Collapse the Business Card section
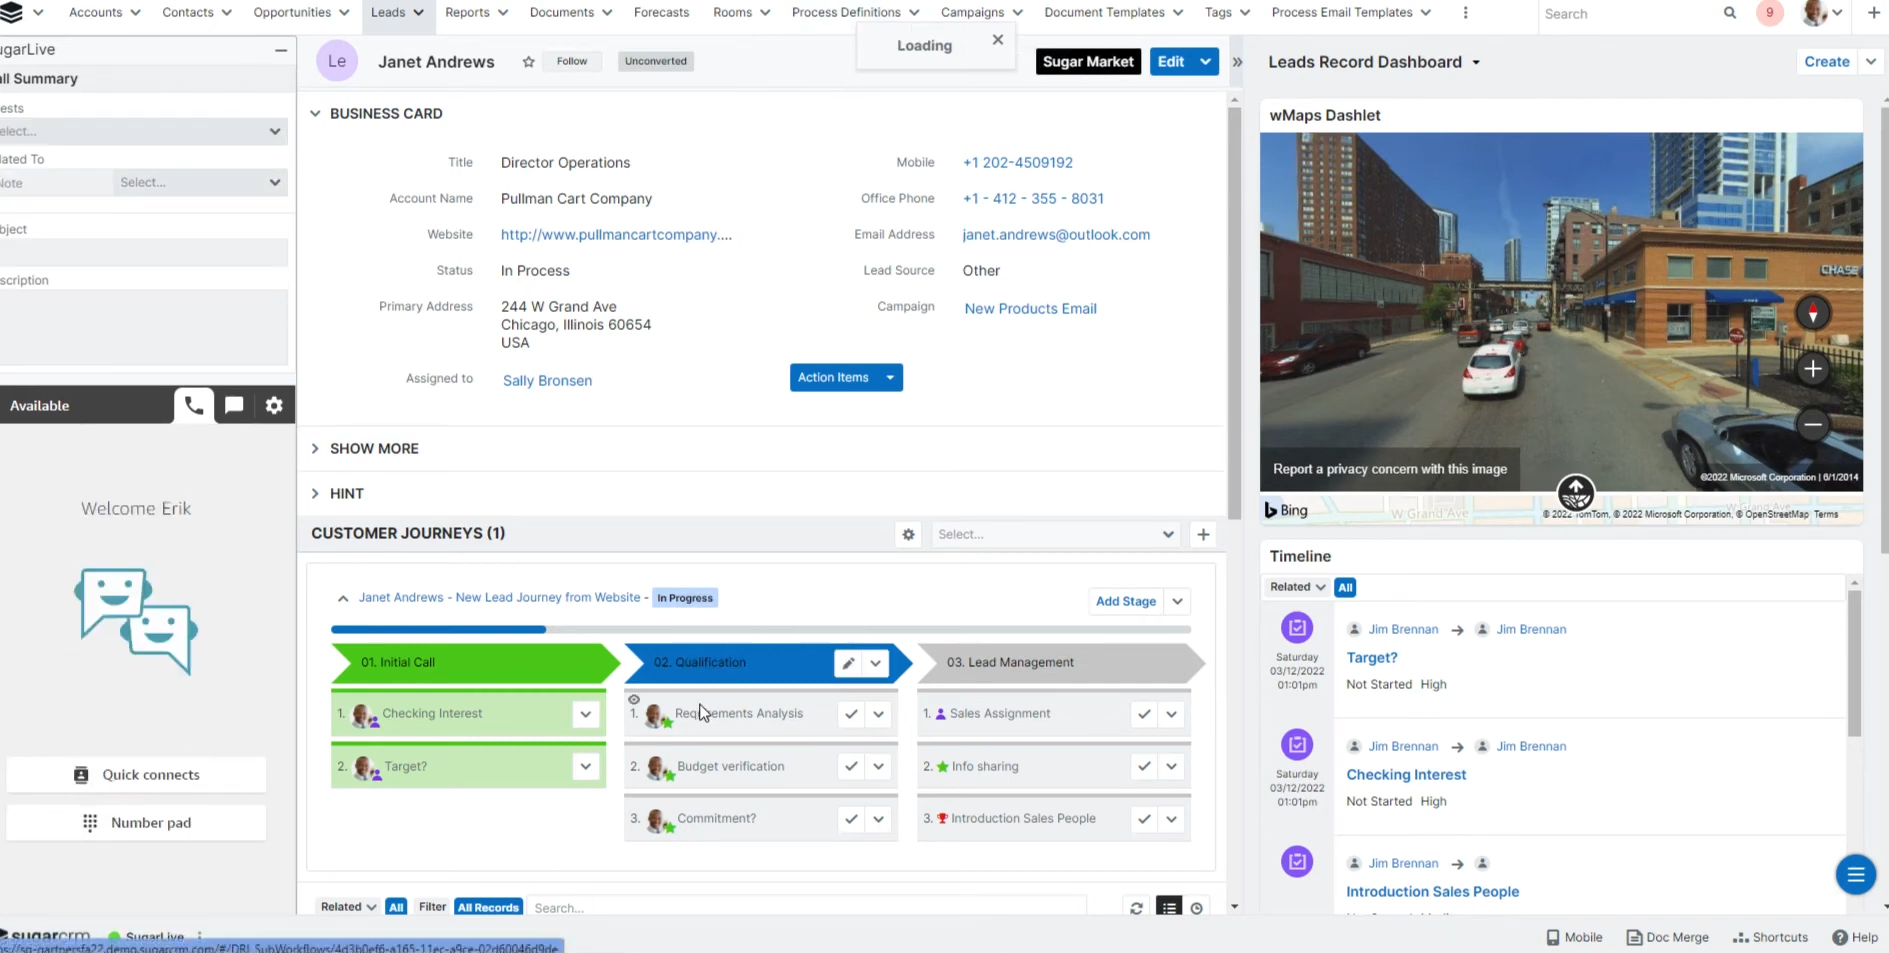 [x=315, y=114]
